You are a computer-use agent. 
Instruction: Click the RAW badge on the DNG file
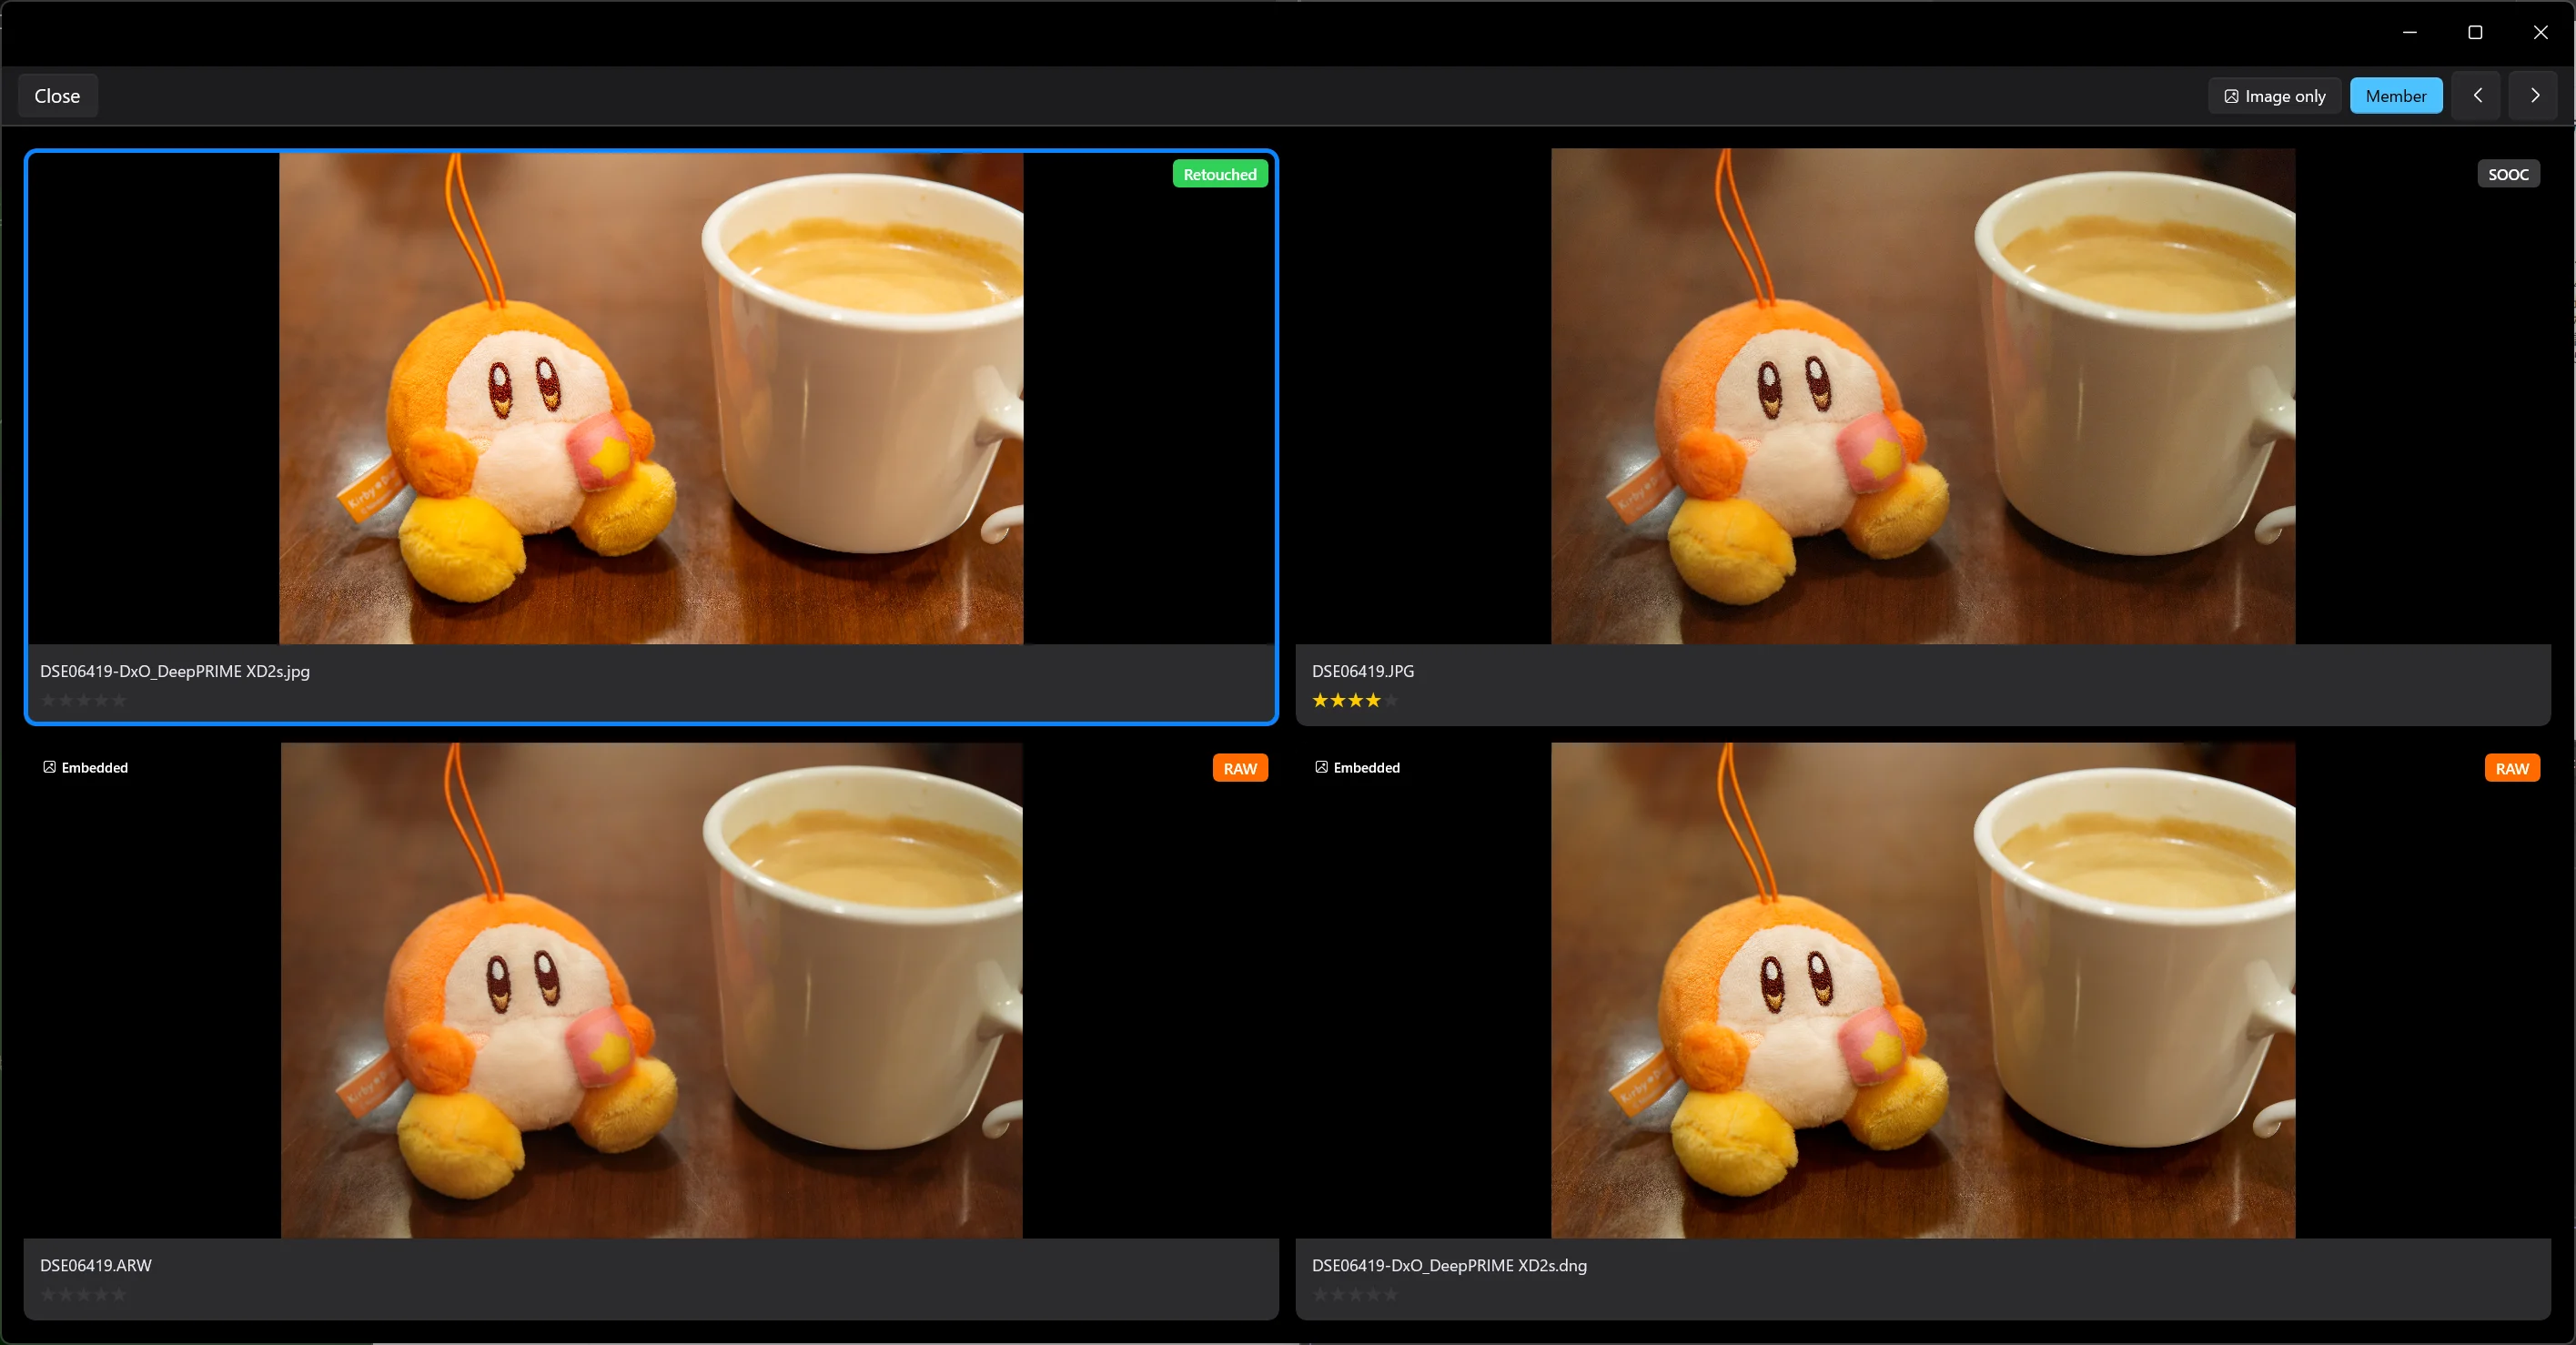coord(2512,768)
